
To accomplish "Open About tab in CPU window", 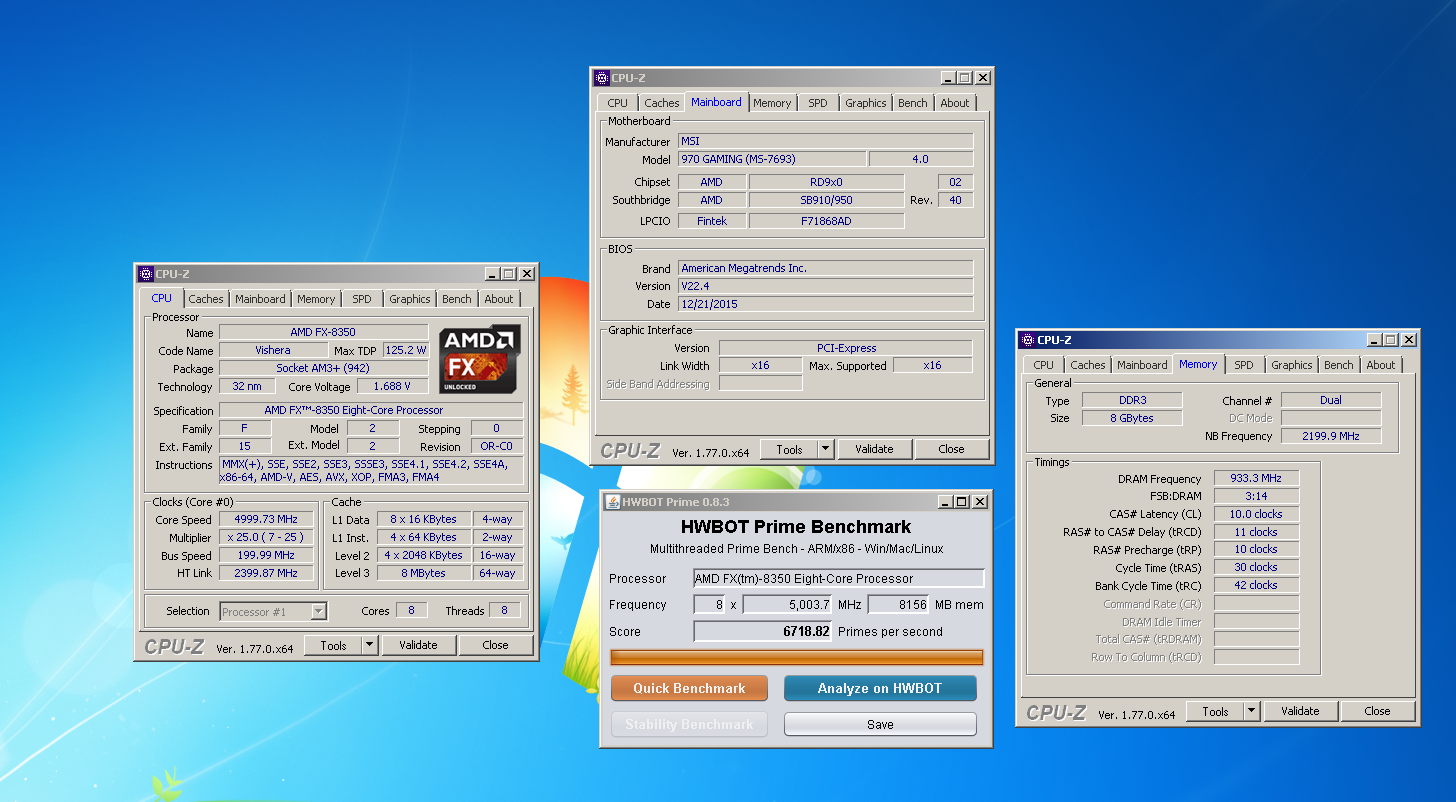I will pyautogui.click(x=499, y=299).
